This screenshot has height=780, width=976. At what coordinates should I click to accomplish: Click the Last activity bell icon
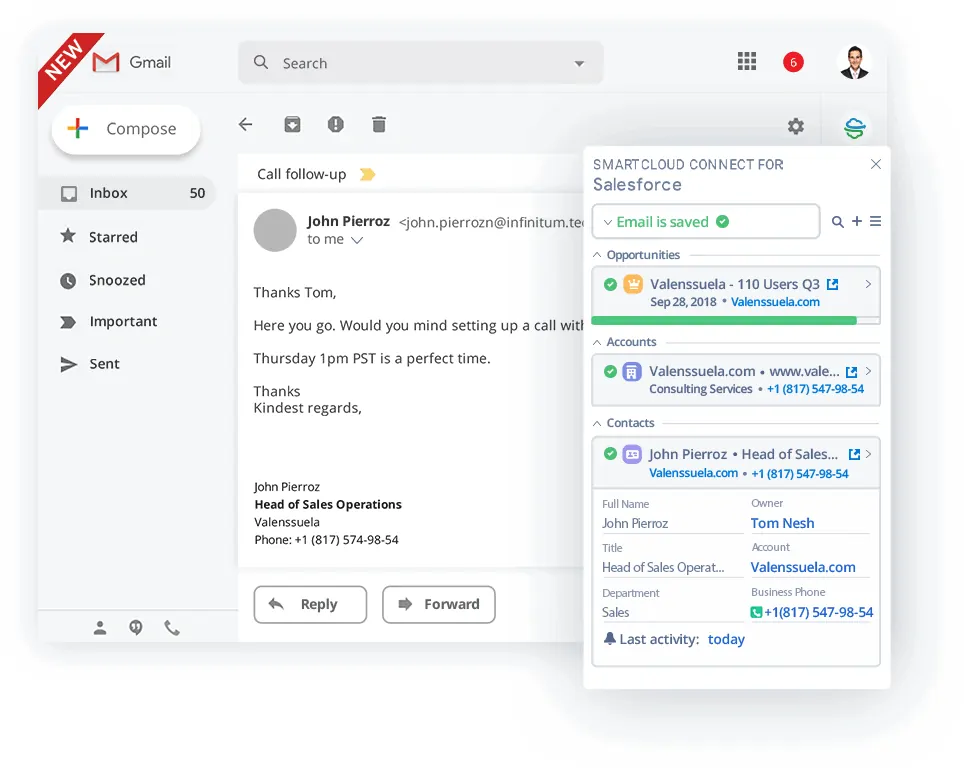pos(610,639)
